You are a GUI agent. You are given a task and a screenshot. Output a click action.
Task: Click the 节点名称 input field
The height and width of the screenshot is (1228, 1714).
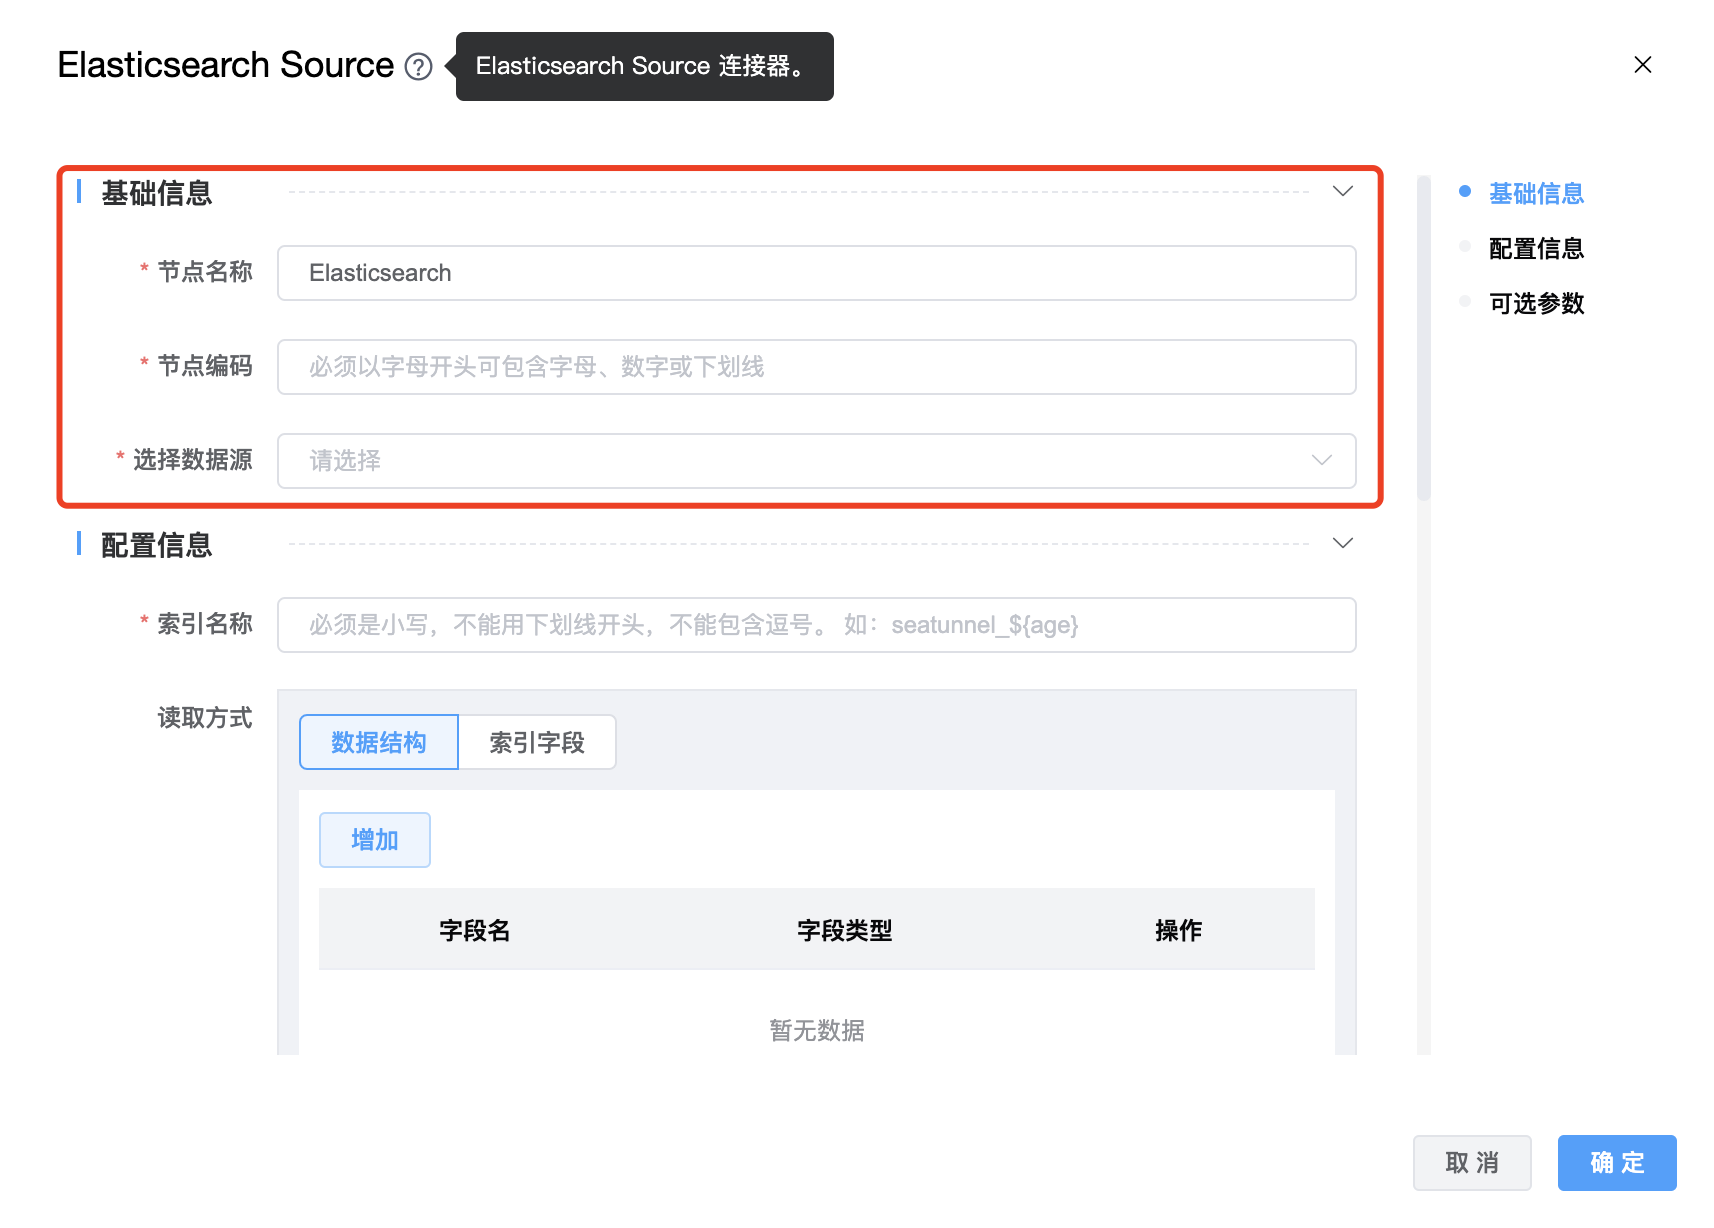point(815,273)
